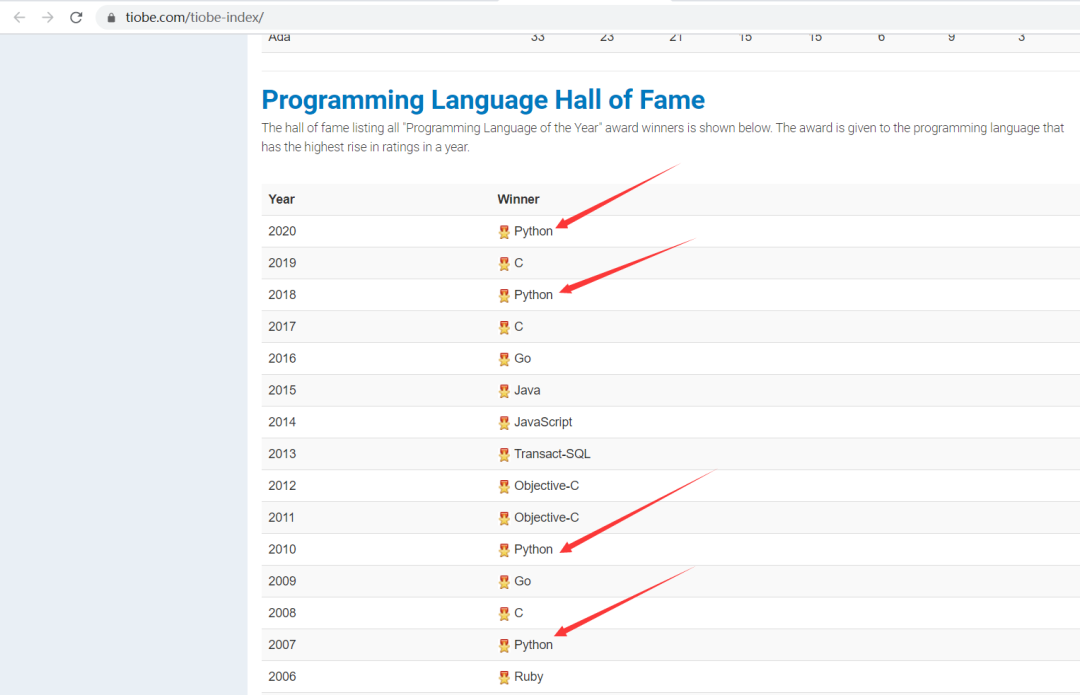Select Python winner text for 2018

(x=533, y=295)
